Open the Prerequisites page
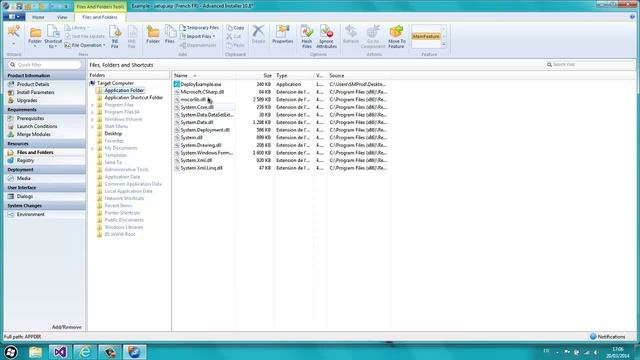This screenshot has height=360, width=640. [x=30, y=118]
